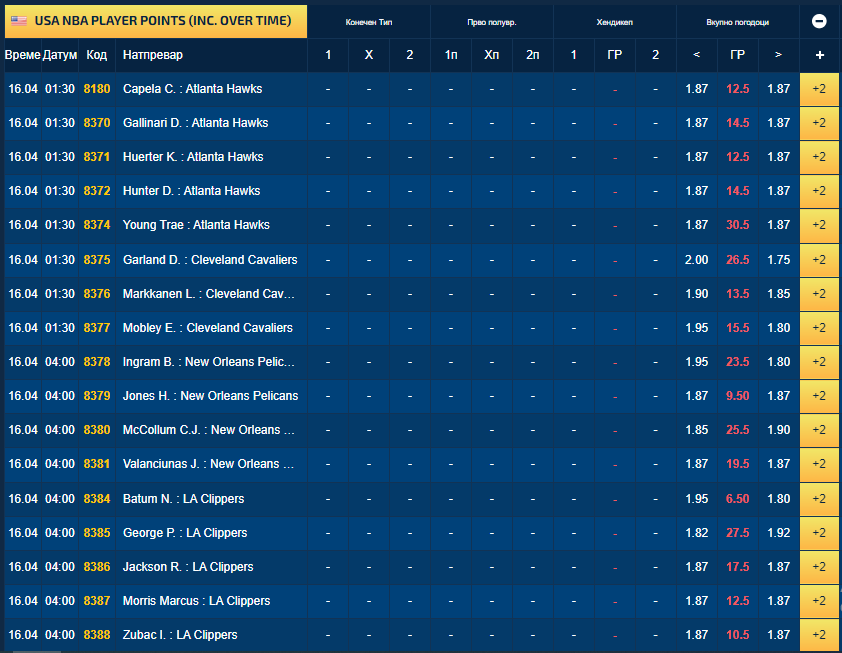842x653 pixels.
Task: Show +2 markets for Mobley E.
Action: click(x=819, y=328)
